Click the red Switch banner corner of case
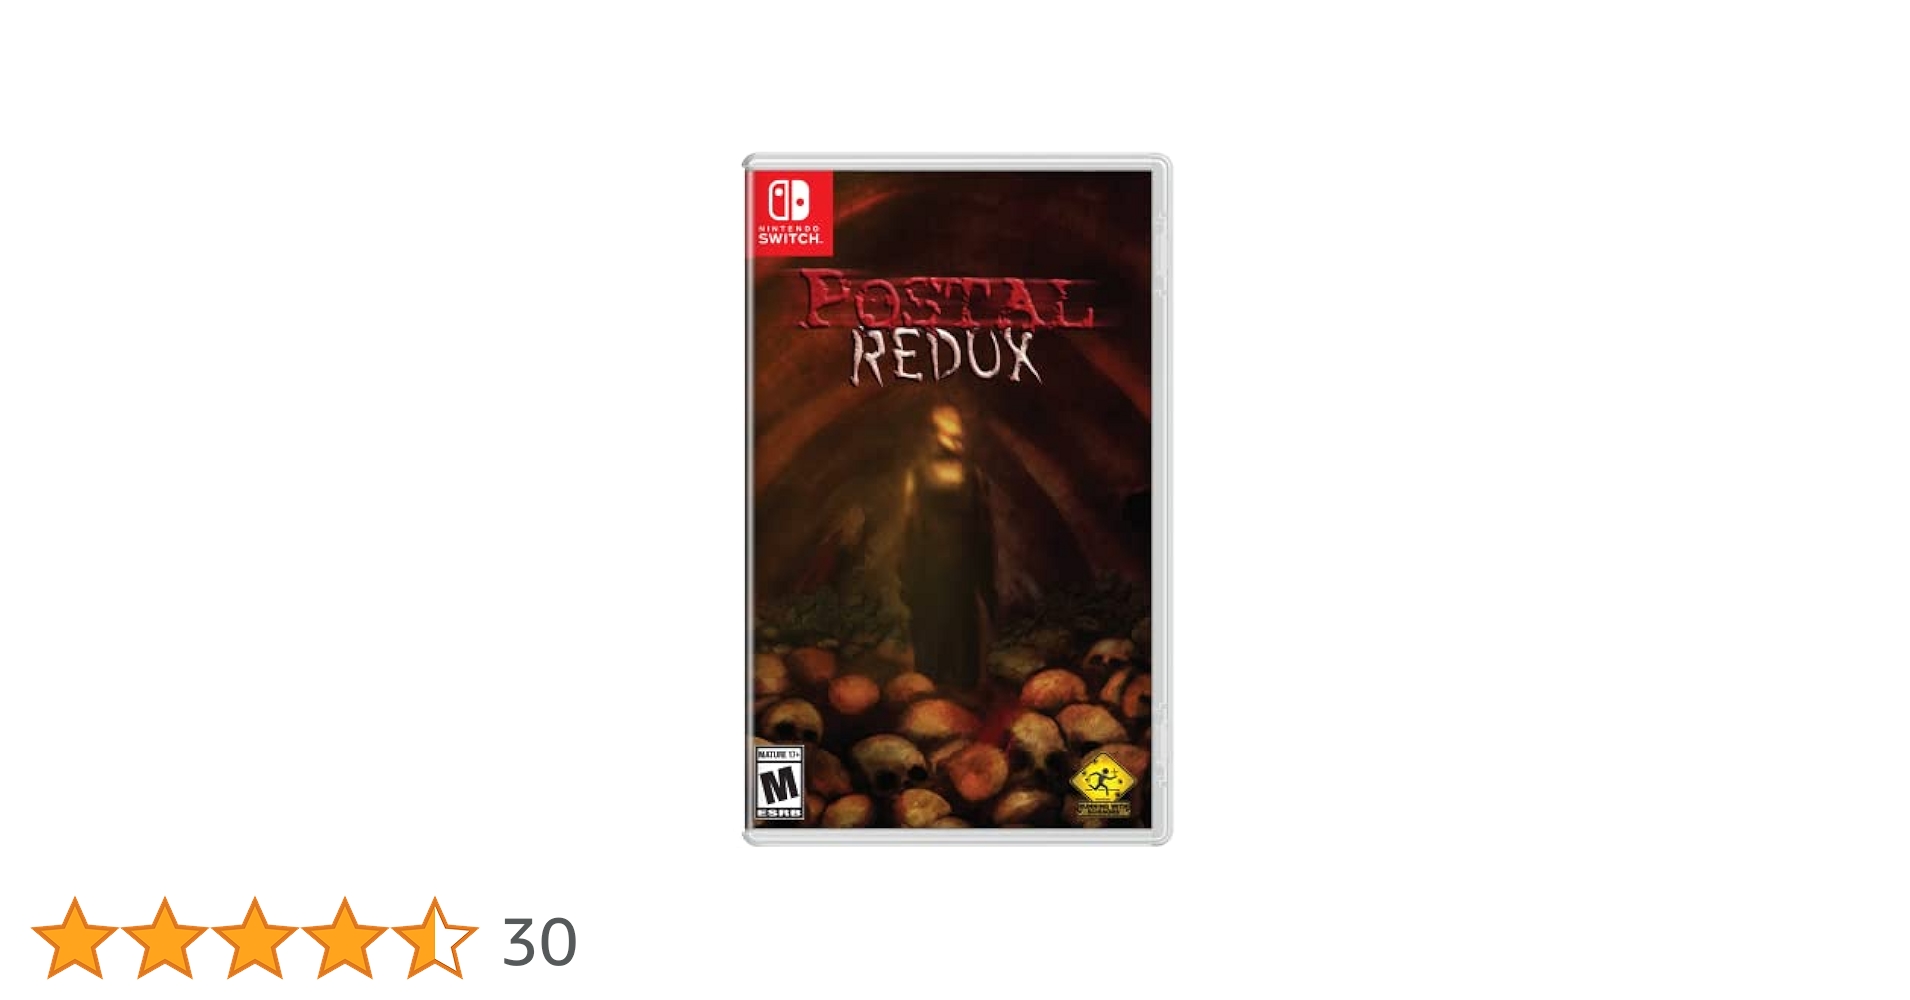Image resolution: width=1910 pixels, height=1000 pixels. pos(789,211)
